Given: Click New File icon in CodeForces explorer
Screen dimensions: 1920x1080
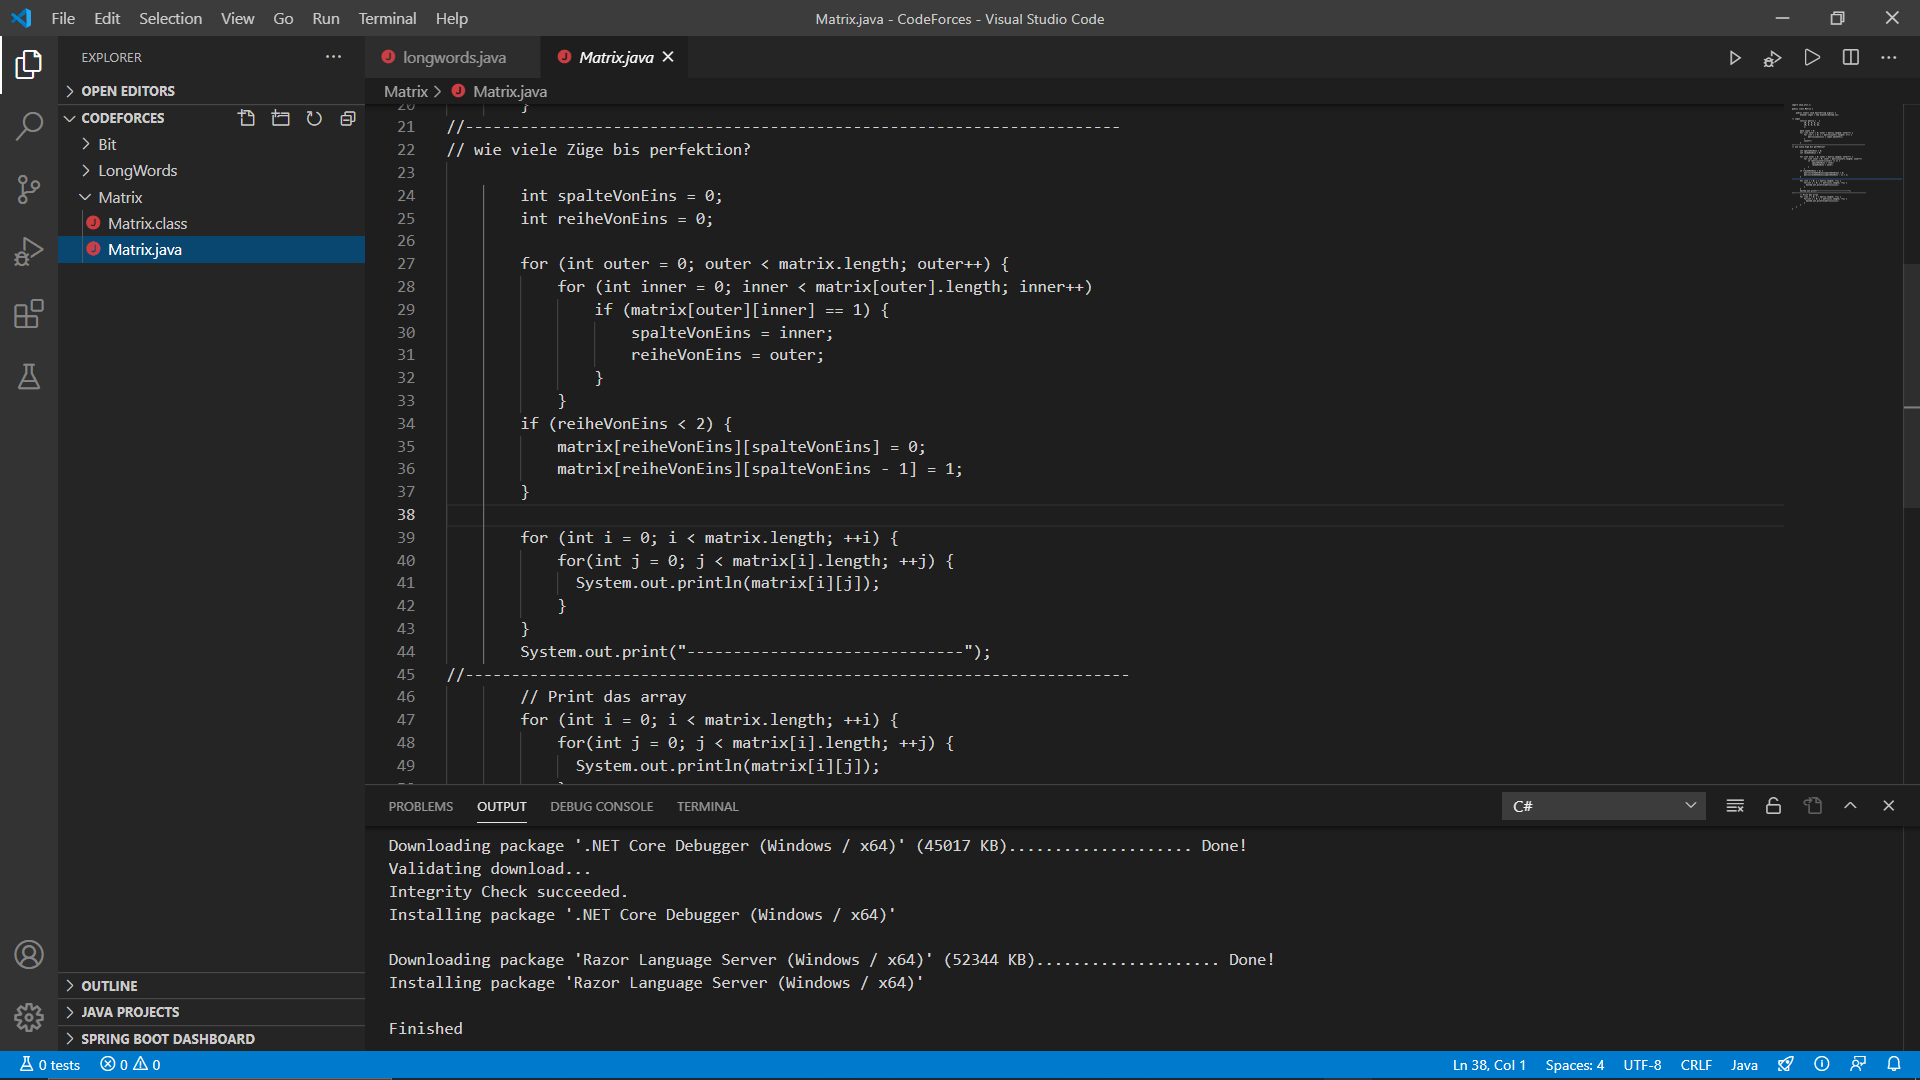Looking at the screenshot, I should [x=246, y=118].
